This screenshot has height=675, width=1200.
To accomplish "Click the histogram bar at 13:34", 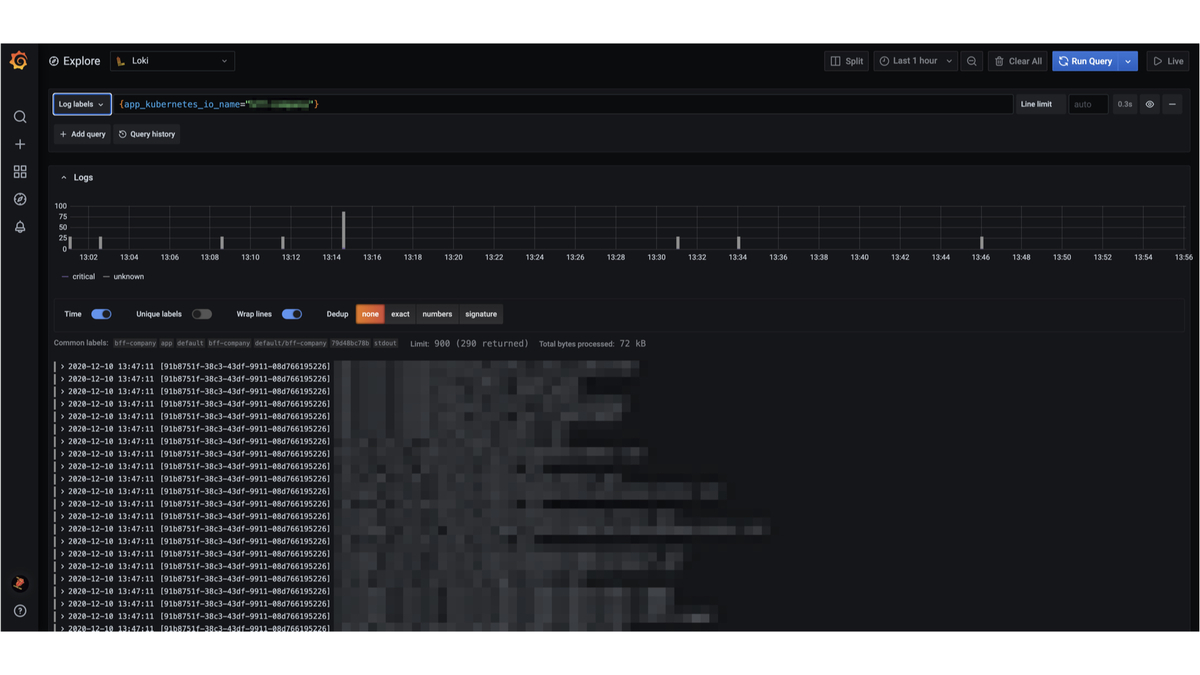I will pos(739,243).
